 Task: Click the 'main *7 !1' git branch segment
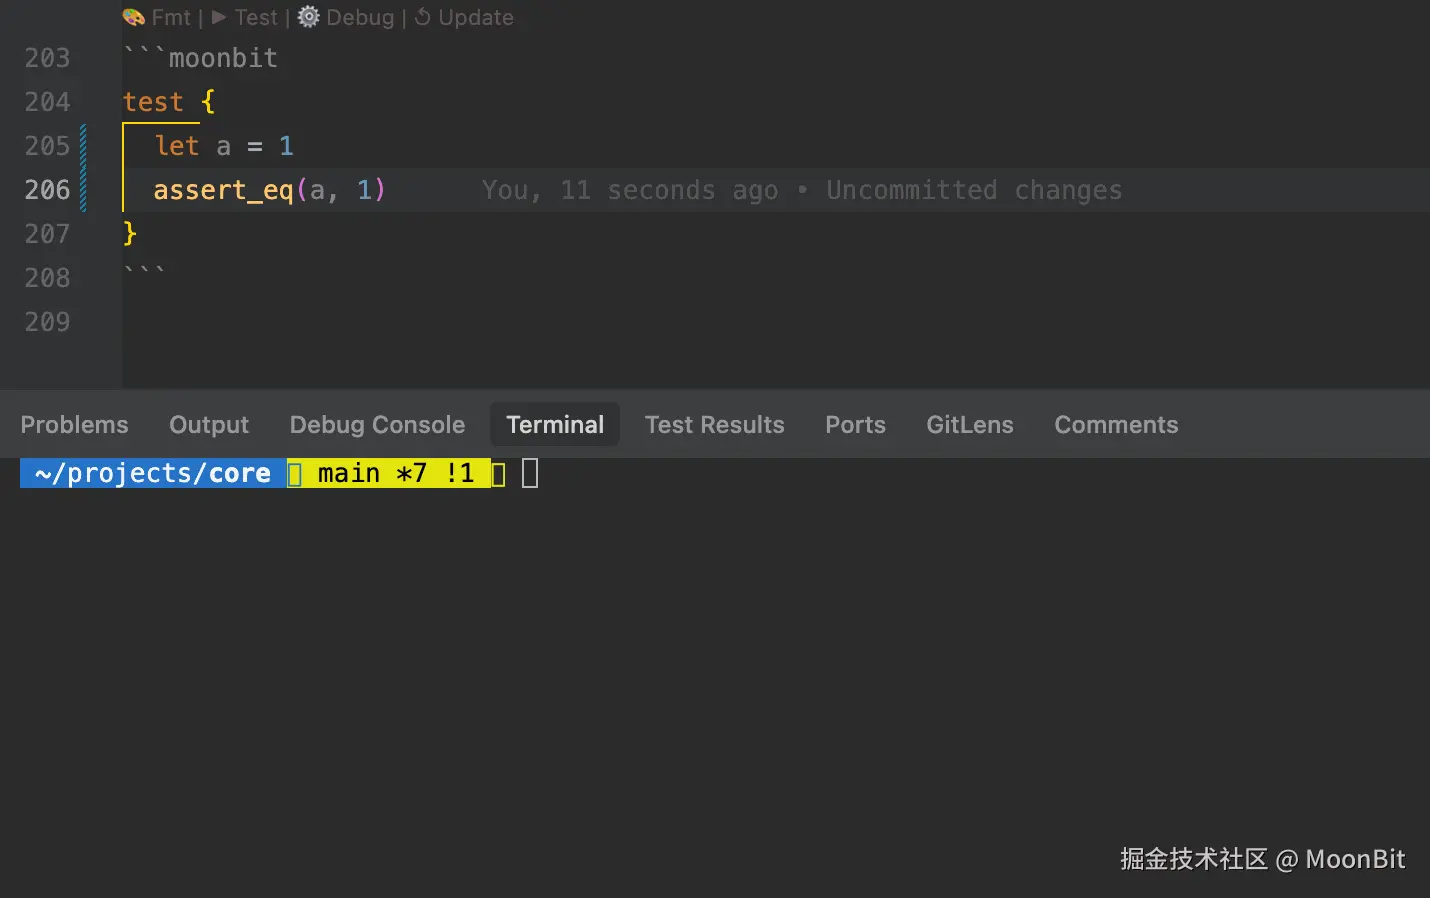[396, 473]
